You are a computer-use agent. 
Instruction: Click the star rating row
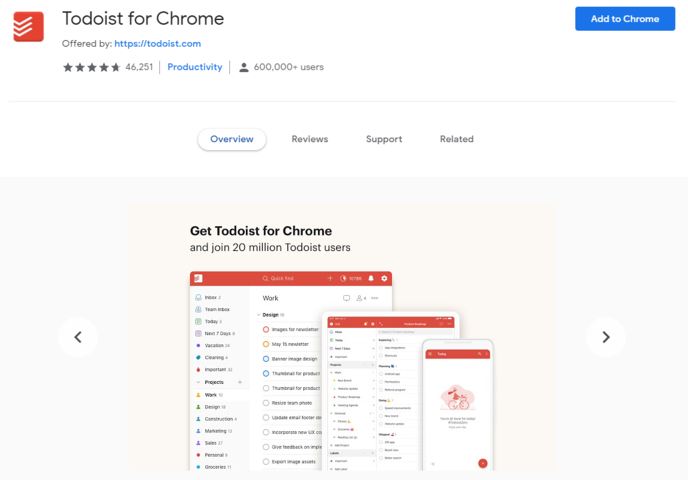point(92,67)
